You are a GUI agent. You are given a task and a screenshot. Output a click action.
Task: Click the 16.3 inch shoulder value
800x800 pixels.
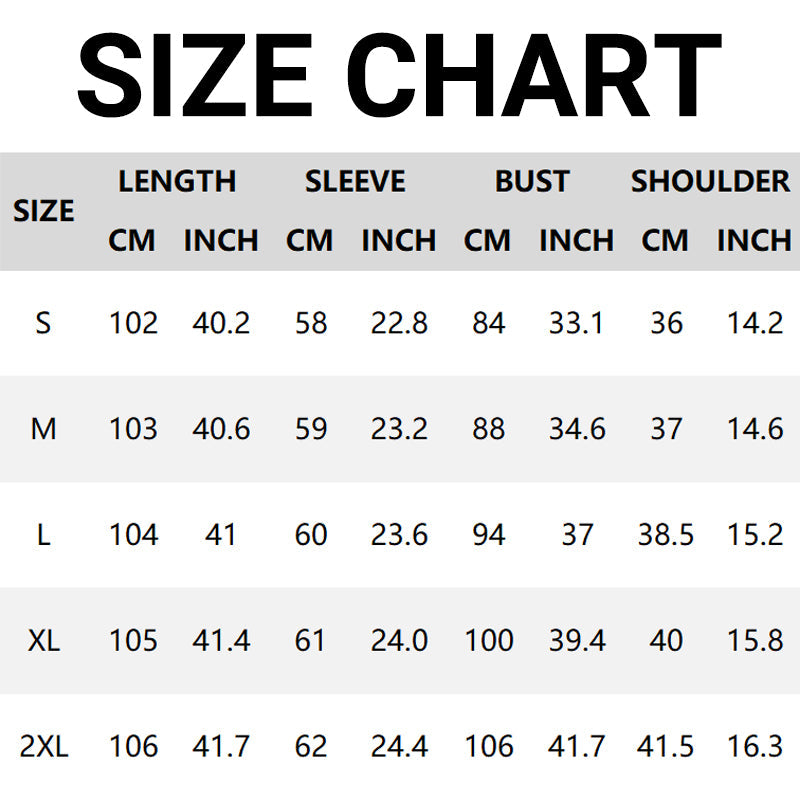tap(755, 746)
